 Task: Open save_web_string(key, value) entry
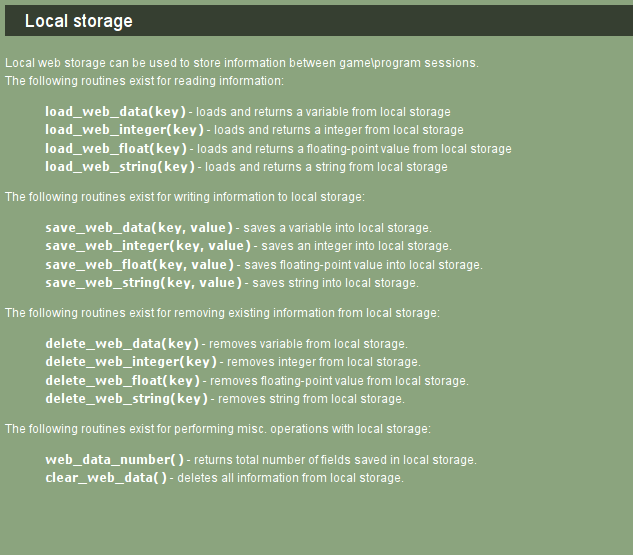pos(143,283)
